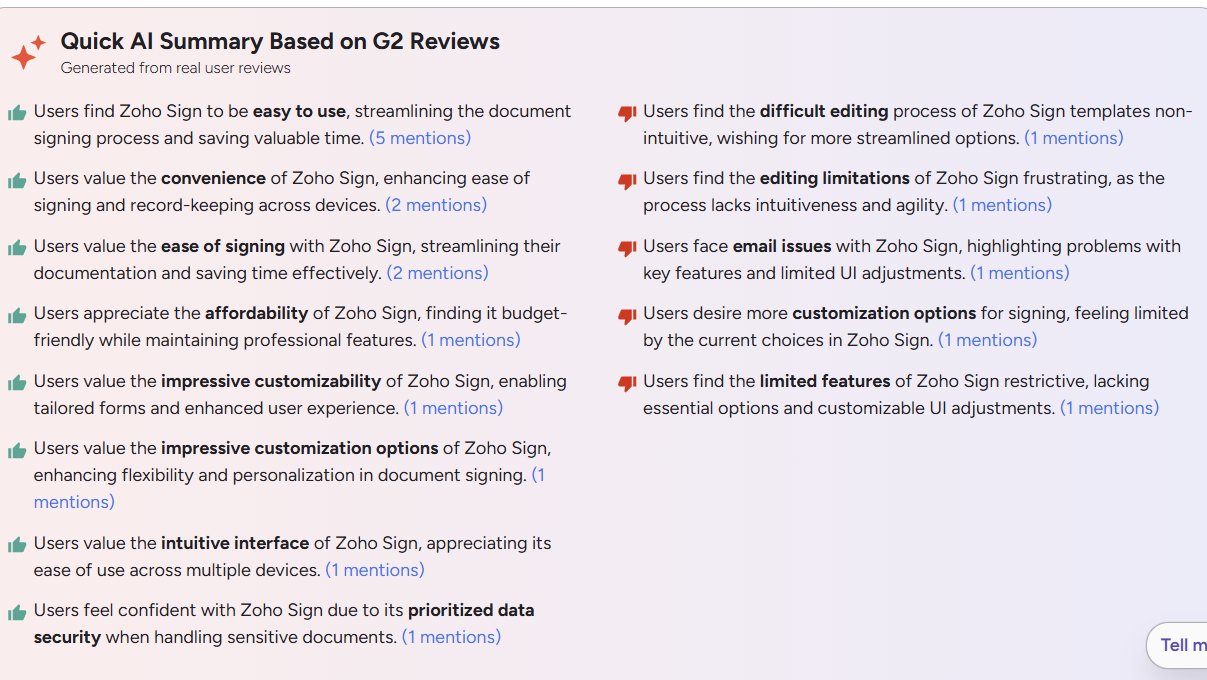The width and height of the screenshot is (1207, 680).
Task: Select the thumbs-up icon next to convenience
Action: (17, 179)
